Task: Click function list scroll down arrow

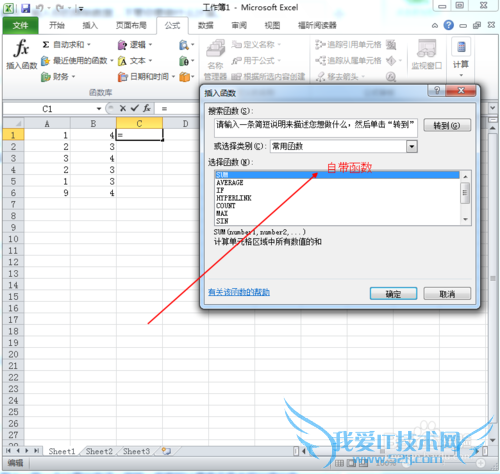Action: pos(465,219)
